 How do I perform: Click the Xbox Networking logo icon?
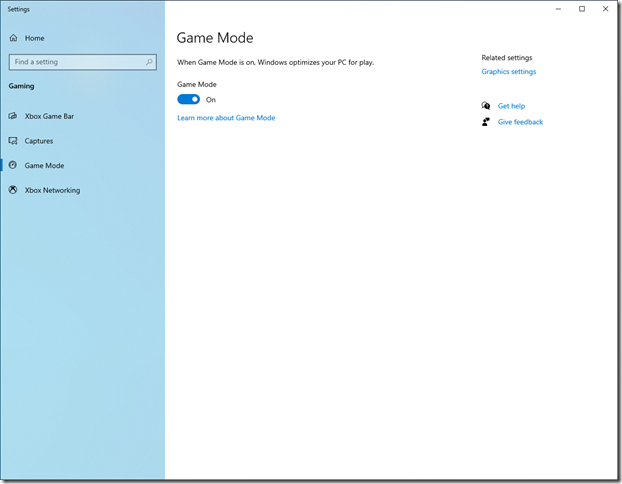coord(13,190)
